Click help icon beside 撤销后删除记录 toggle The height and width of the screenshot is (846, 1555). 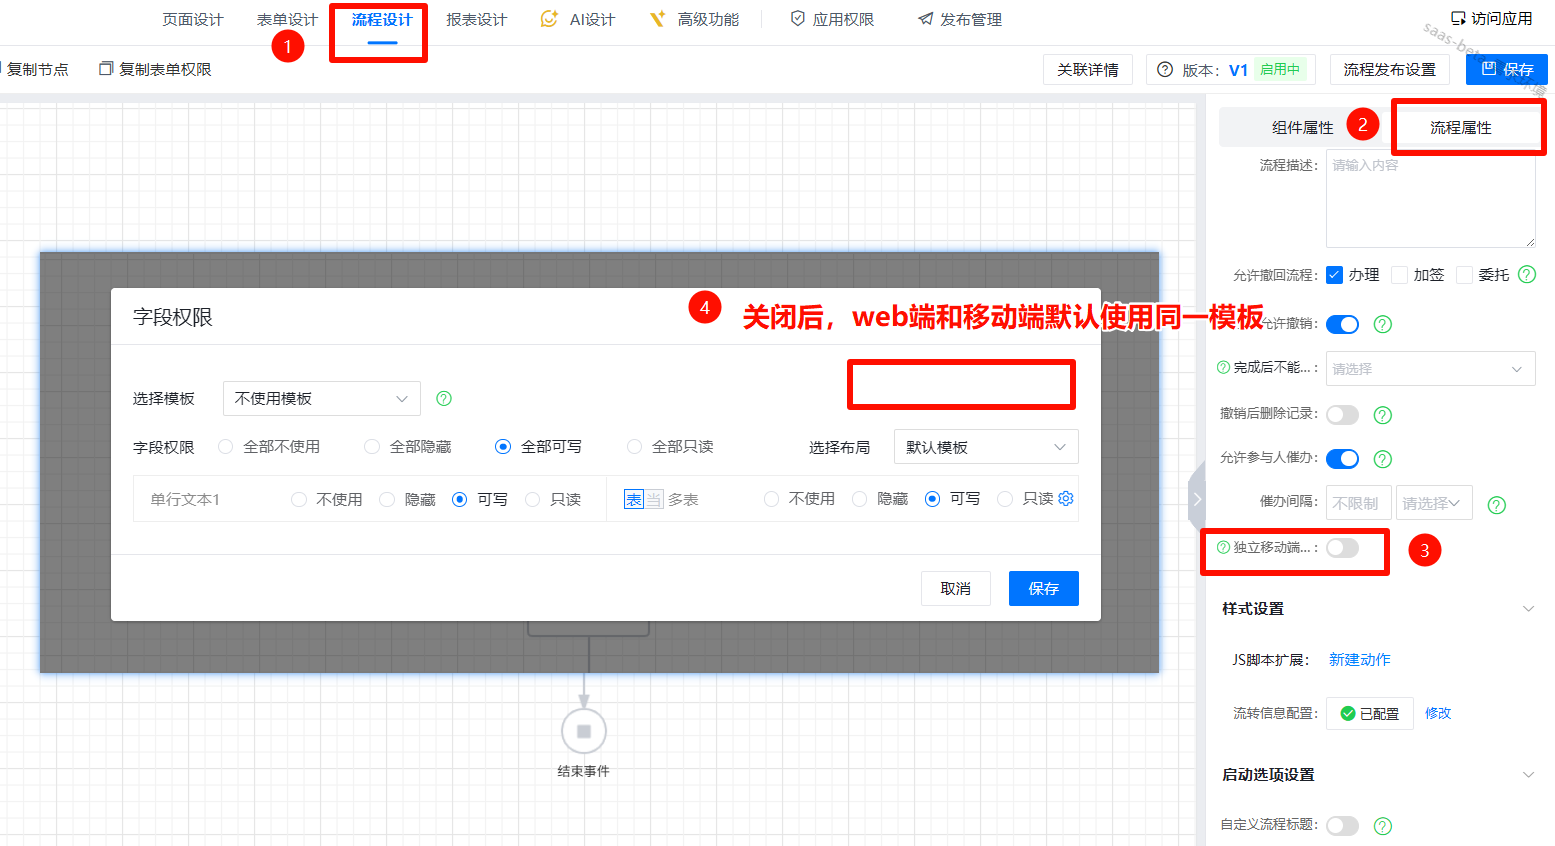tap(1383, 415)
